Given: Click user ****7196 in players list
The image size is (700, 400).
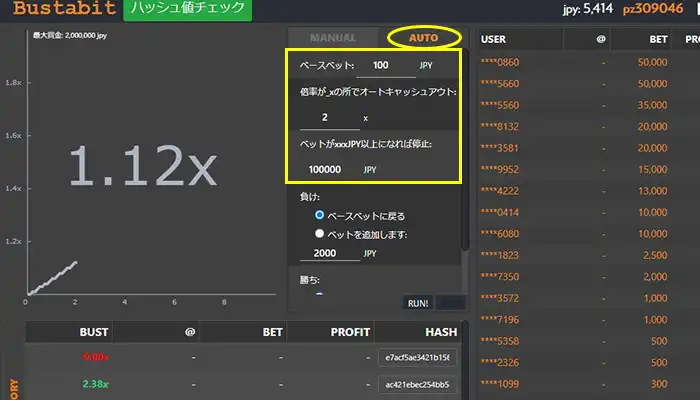Looking at the screenshot, I should pyautogui.click(x=500, y=319).
